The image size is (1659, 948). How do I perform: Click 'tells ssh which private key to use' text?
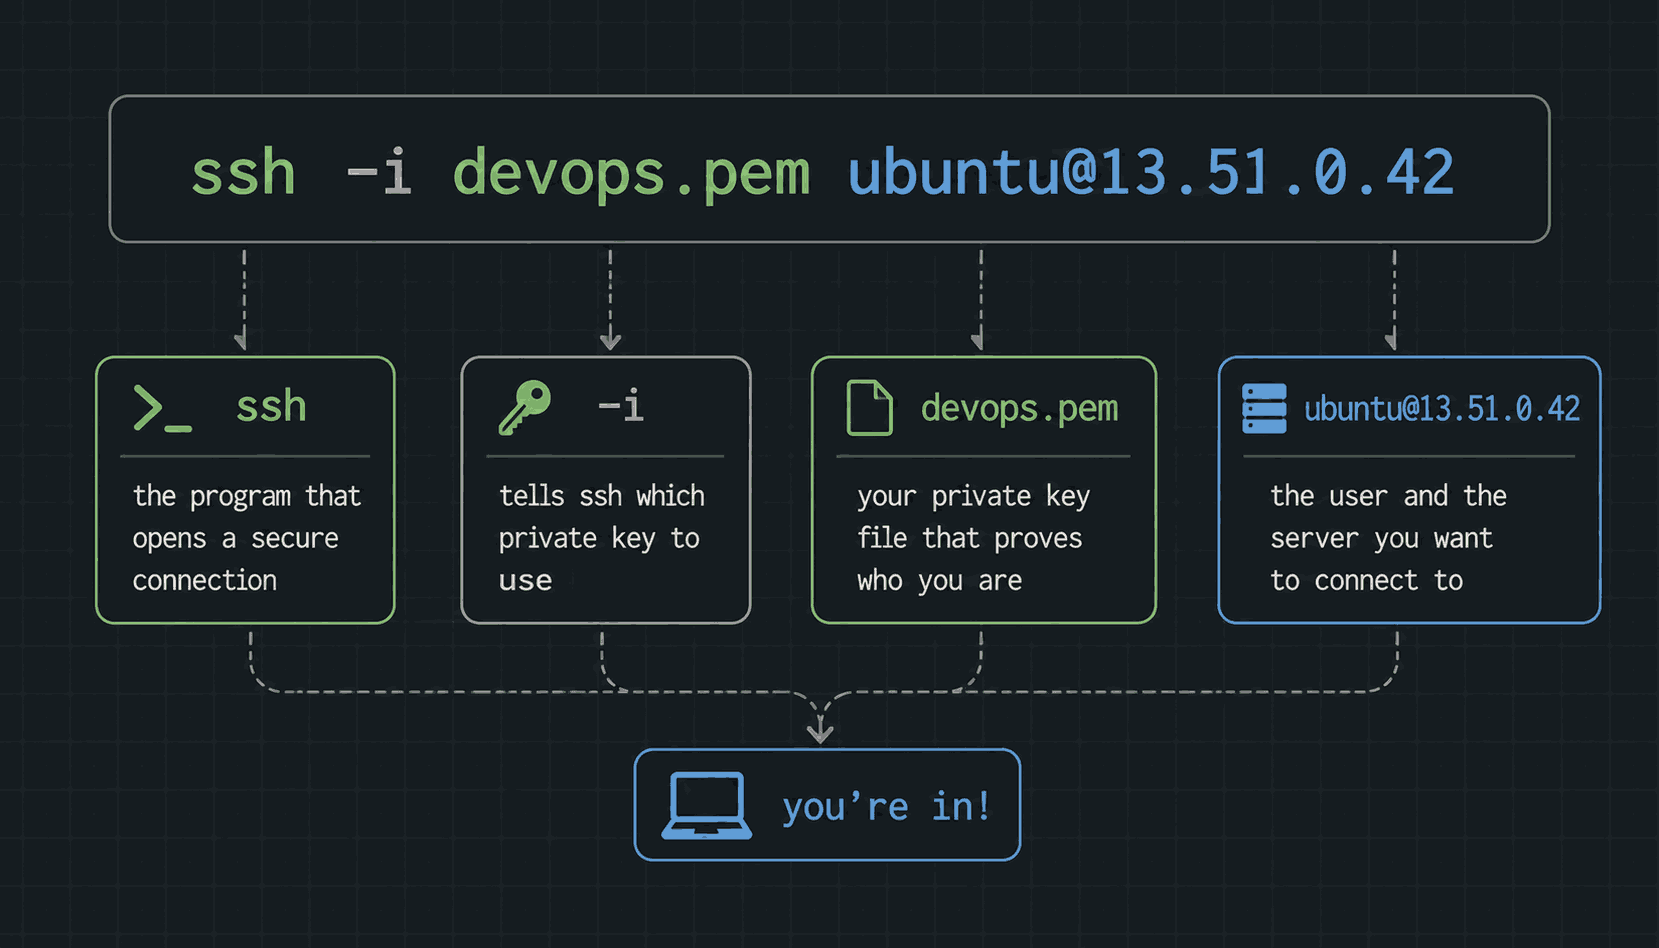click(601, 538)
